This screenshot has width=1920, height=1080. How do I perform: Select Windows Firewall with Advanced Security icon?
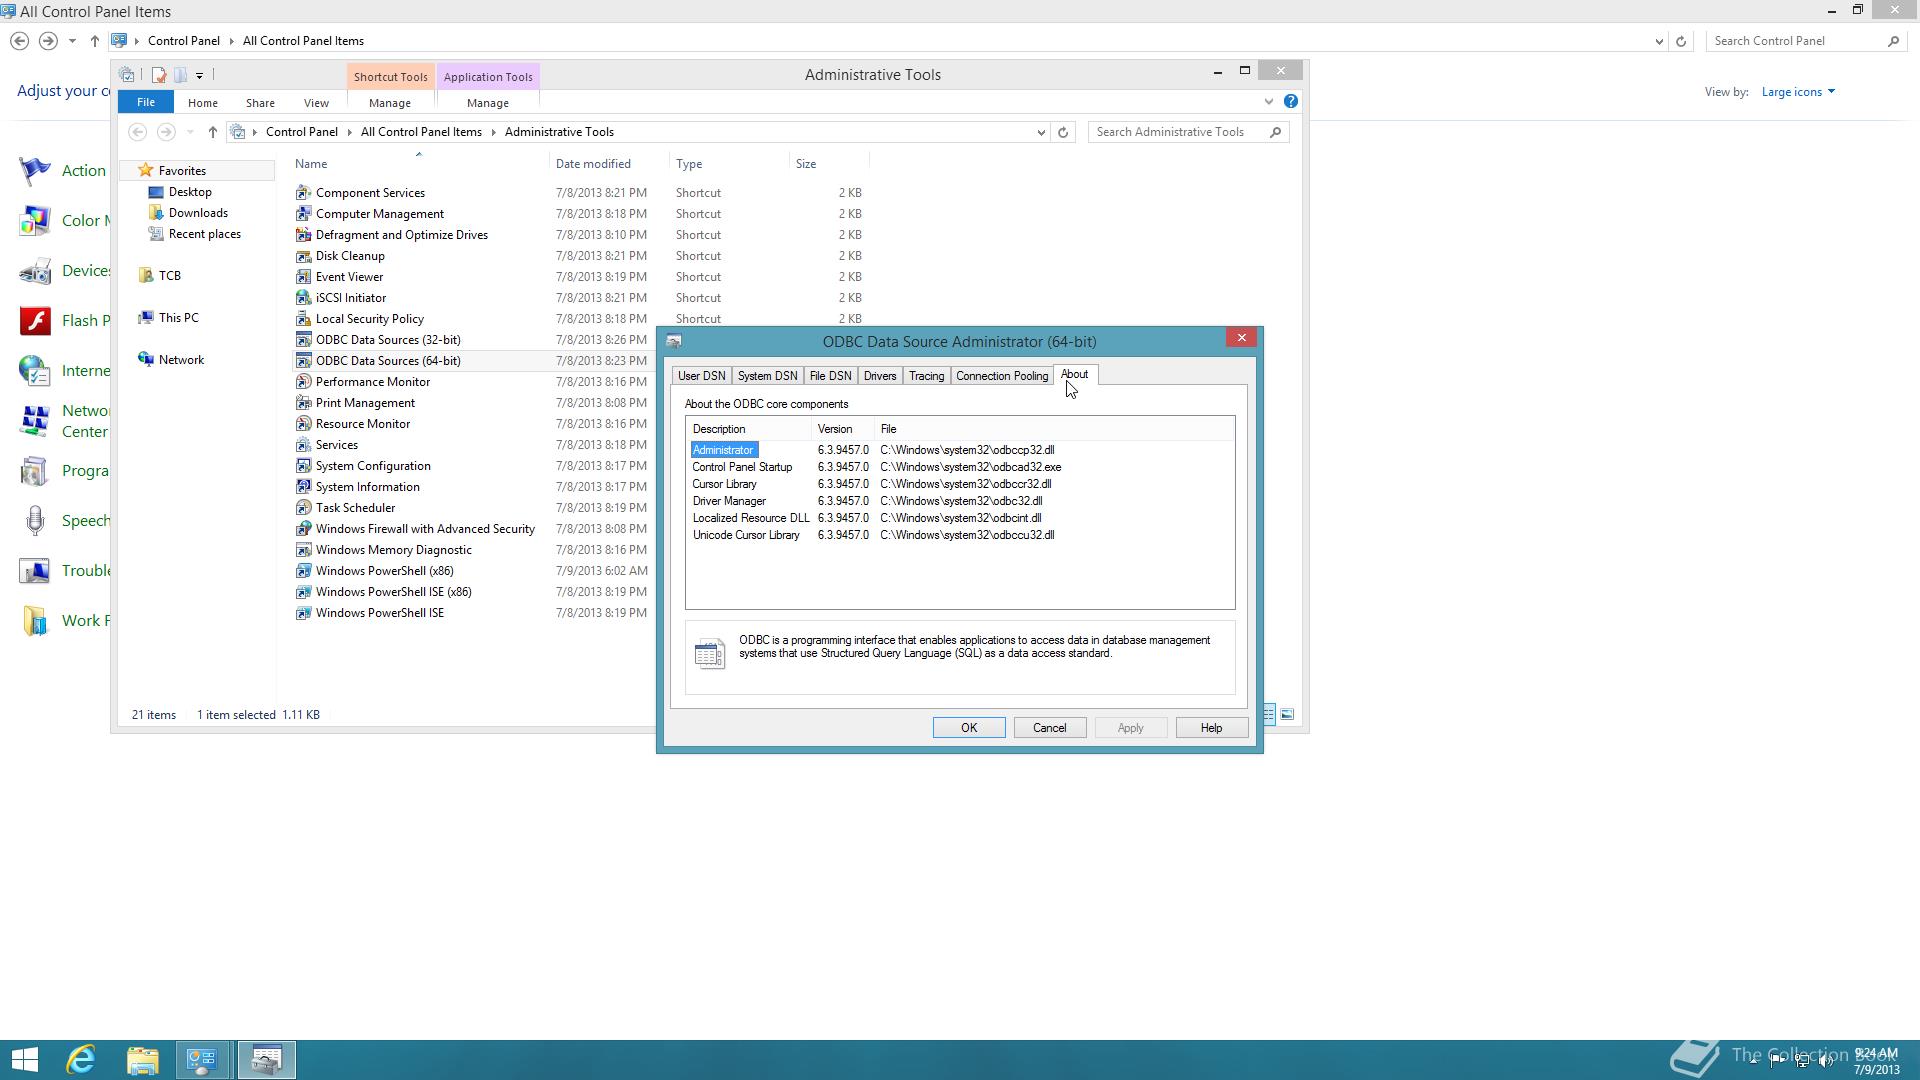pyautogui.click(x=304, y=529)
